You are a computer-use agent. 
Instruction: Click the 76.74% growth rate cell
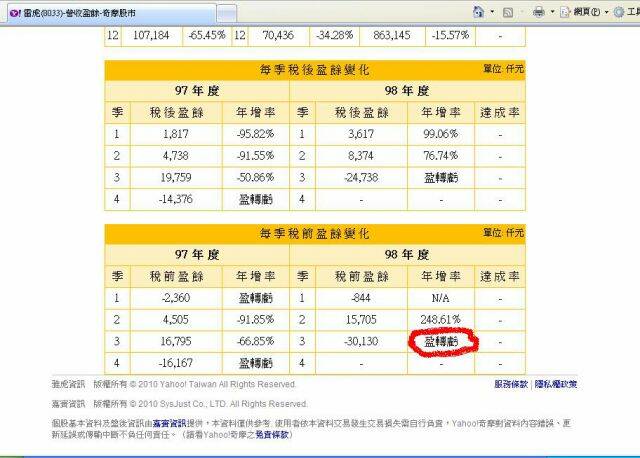[x=441, y=156]
